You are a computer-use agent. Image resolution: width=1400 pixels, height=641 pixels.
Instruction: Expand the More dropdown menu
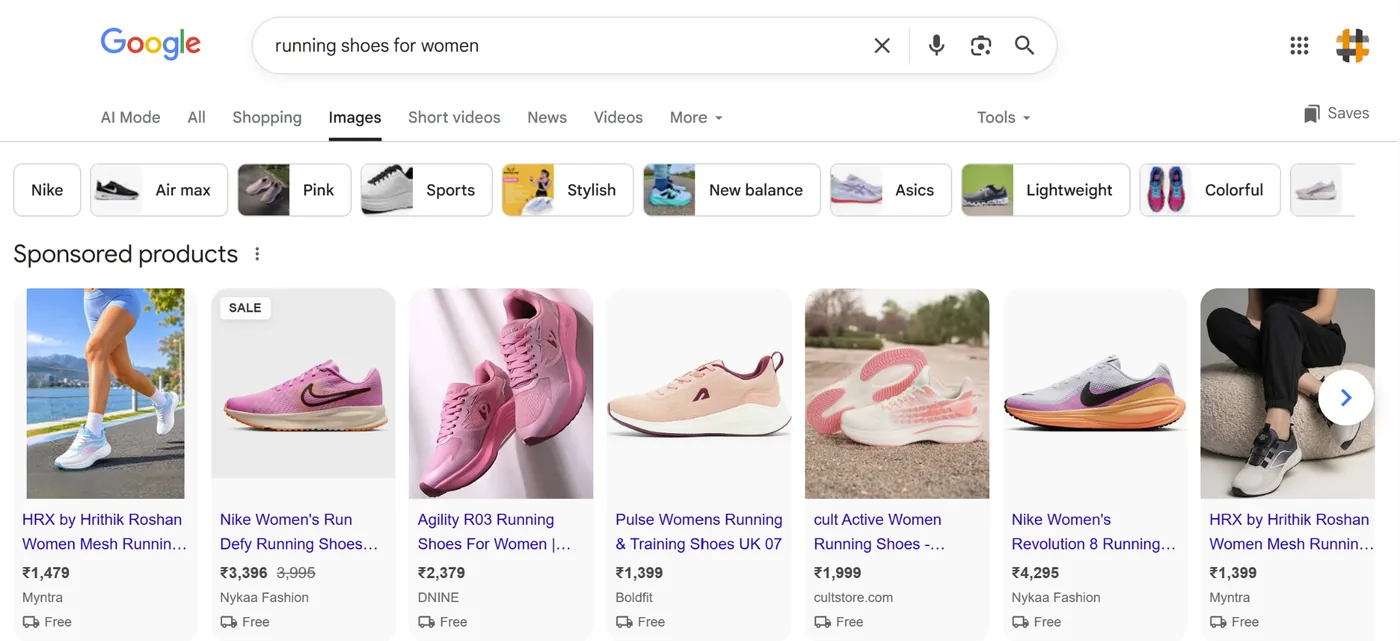[696, 117]
